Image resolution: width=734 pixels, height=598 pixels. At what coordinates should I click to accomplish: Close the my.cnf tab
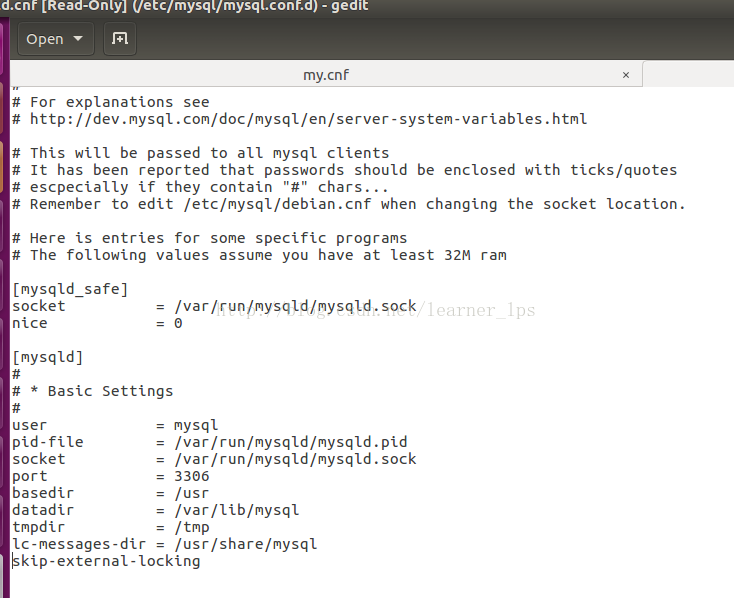[x=626, y=75]
